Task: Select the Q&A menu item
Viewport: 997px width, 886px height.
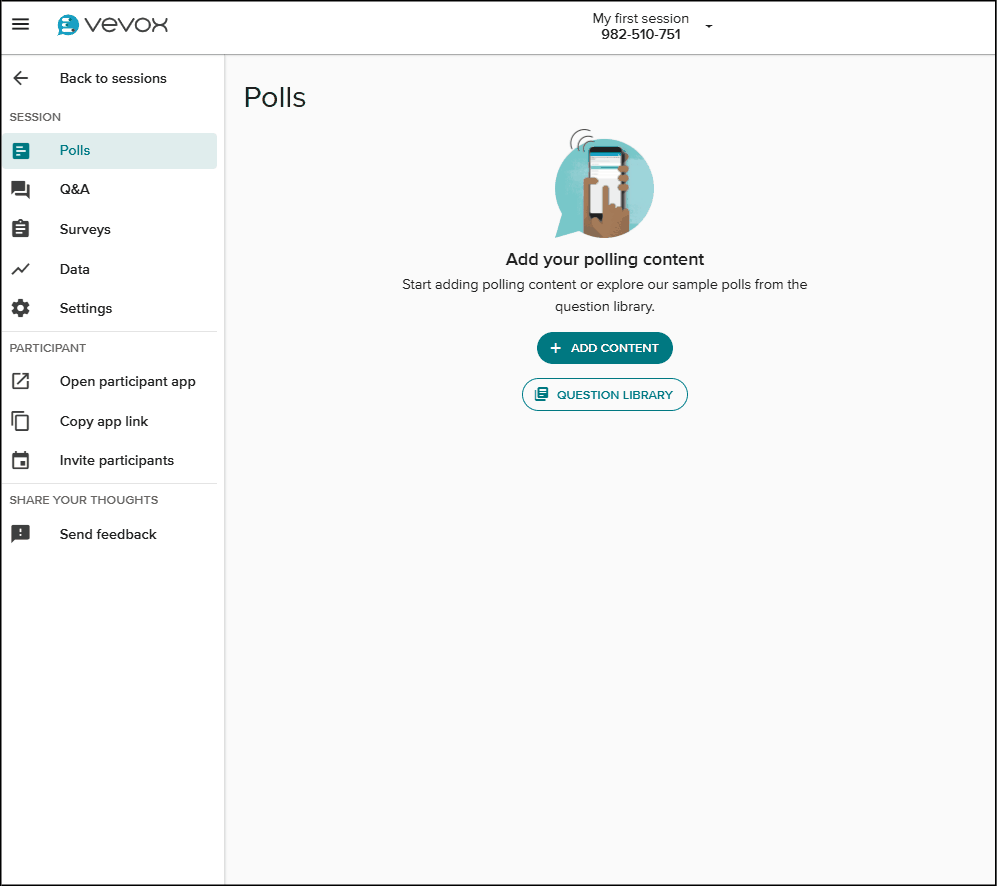Action: (x=75, y=190)
